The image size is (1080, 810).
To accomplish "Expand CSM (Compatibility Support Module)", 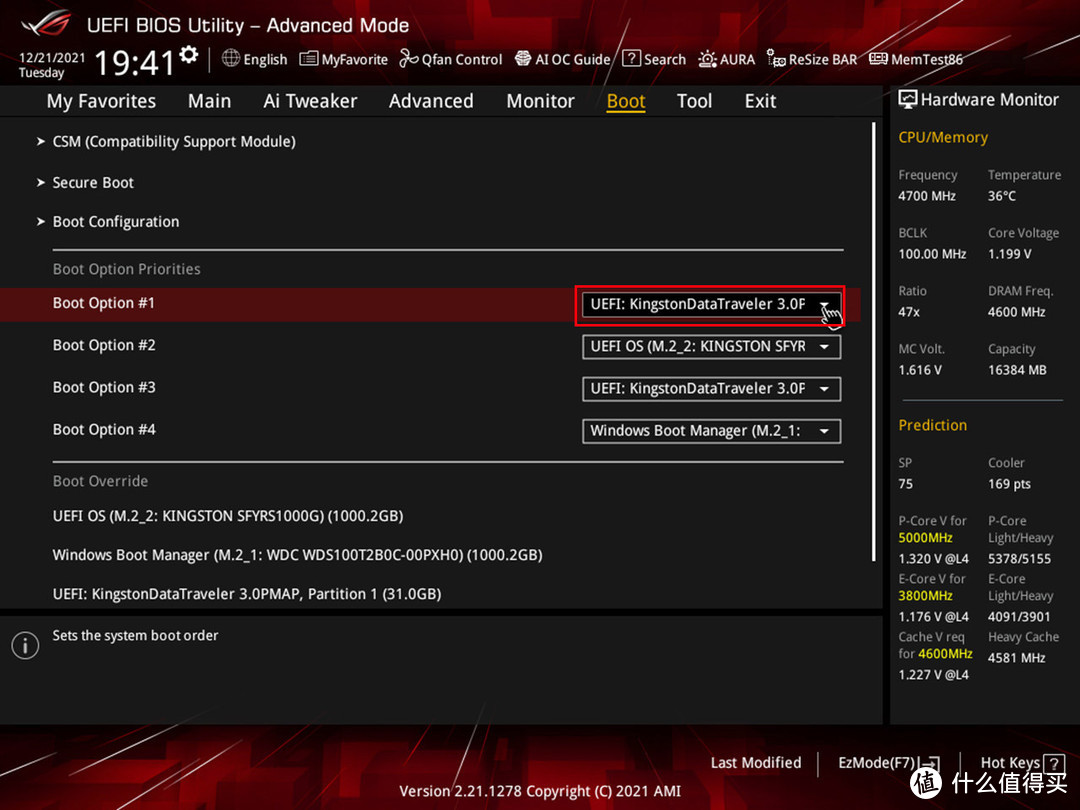I will (x=174, y=142).
